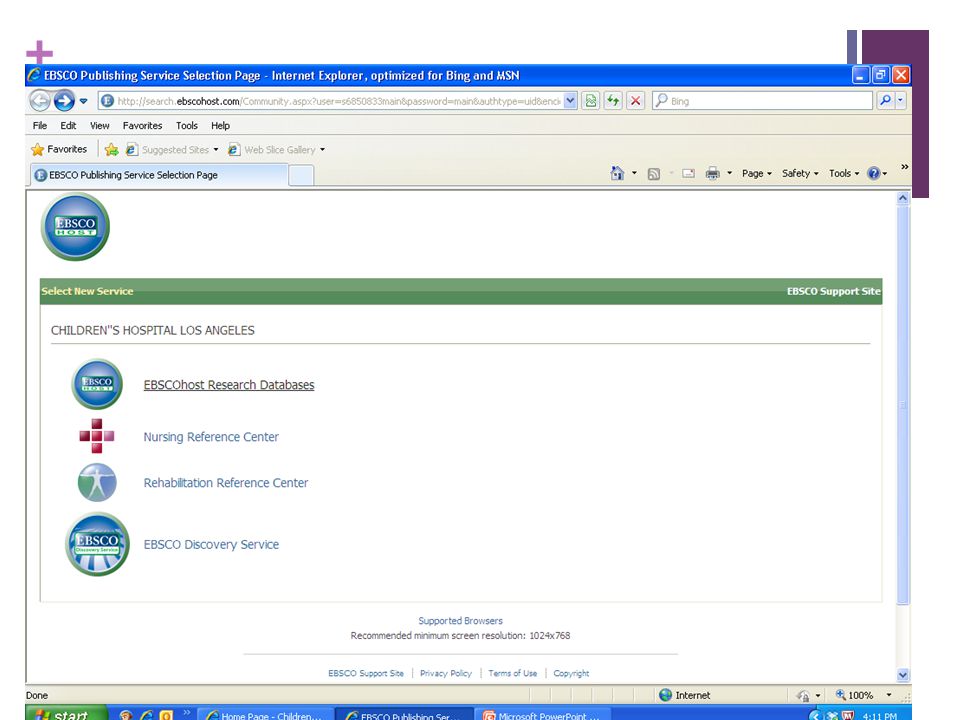960x720 pixels.
Task: Open the Help menu
Action: click(220, 126)
